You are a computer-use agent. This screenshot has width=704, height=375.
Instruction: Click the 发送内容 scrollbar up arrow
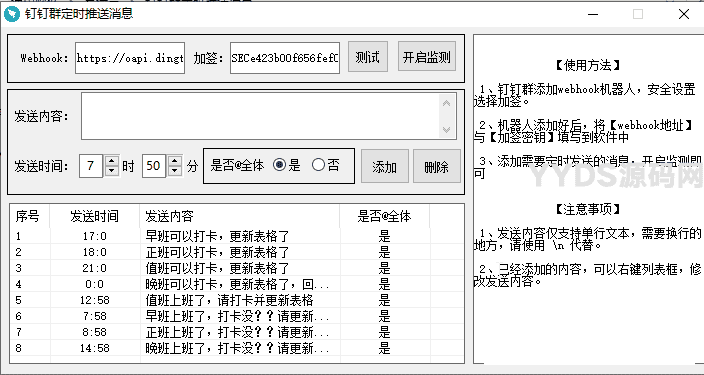coord(446,103)
